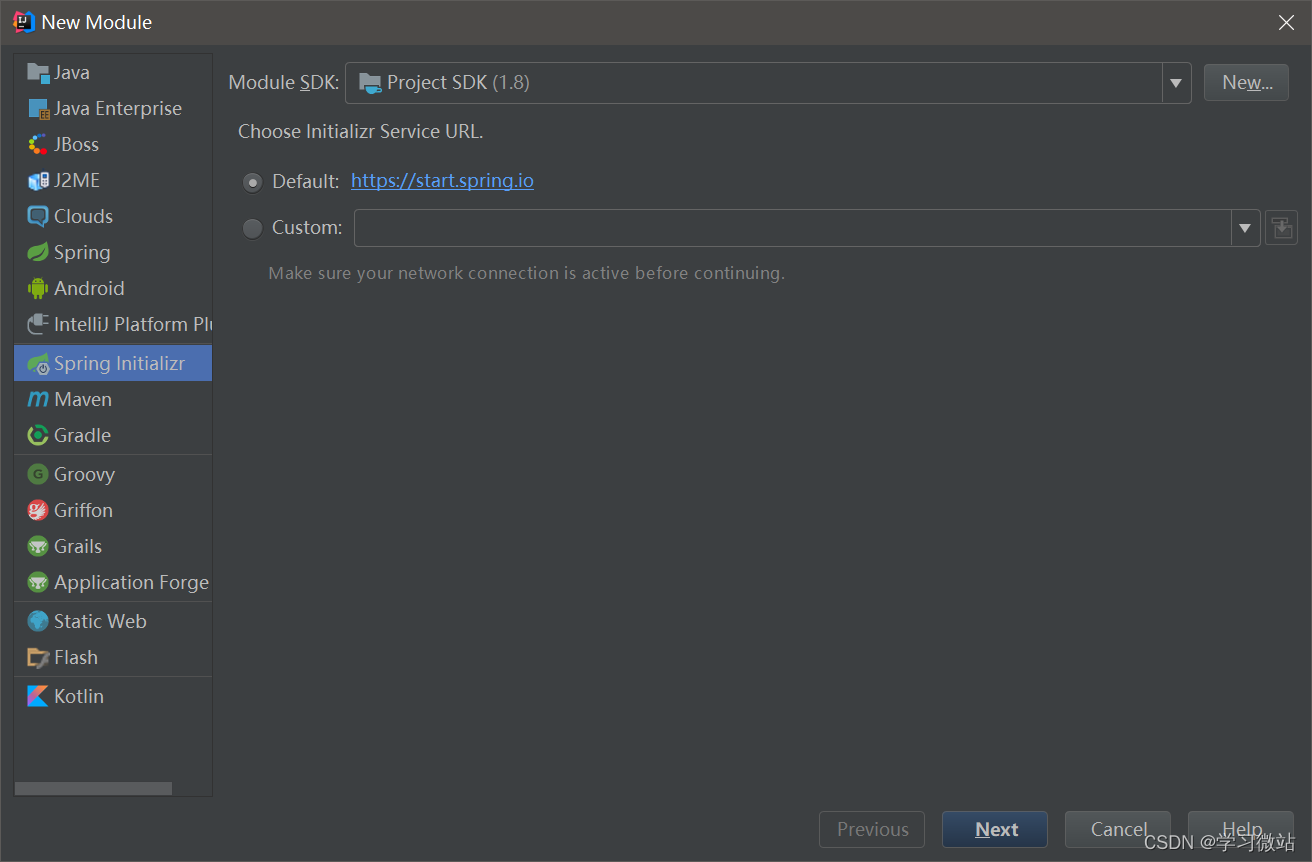Click the Cancel button
1312x862 pixels.
pos(1118,829)
